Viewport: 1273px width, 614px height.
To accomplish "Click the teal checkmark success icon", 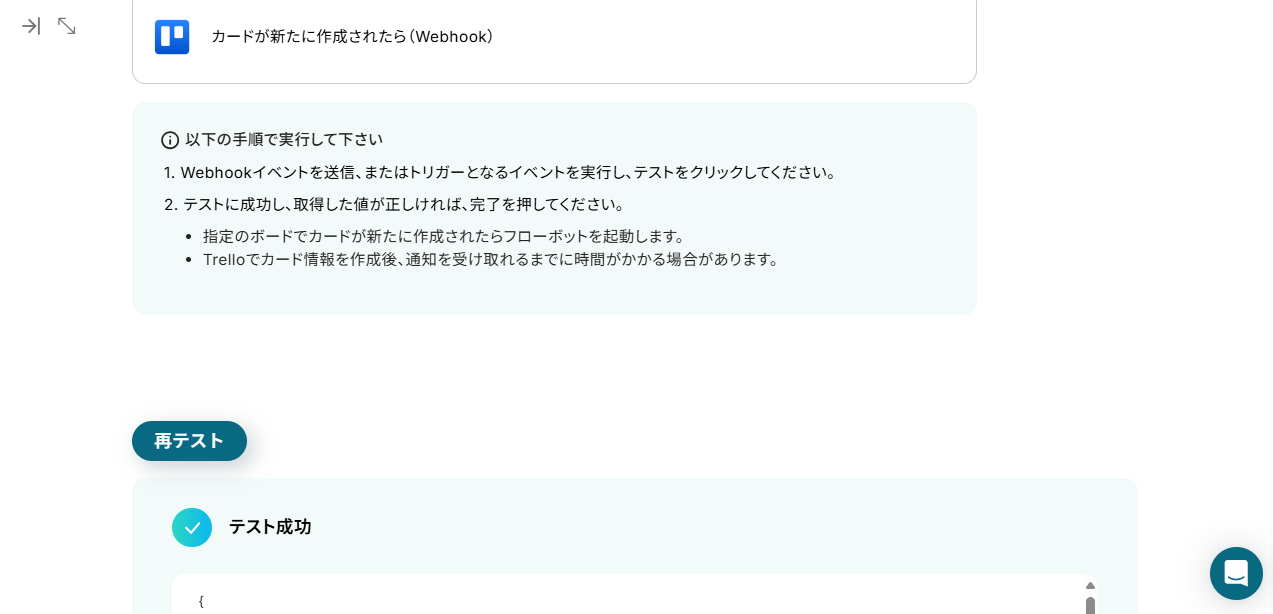I will pos(192,527).
